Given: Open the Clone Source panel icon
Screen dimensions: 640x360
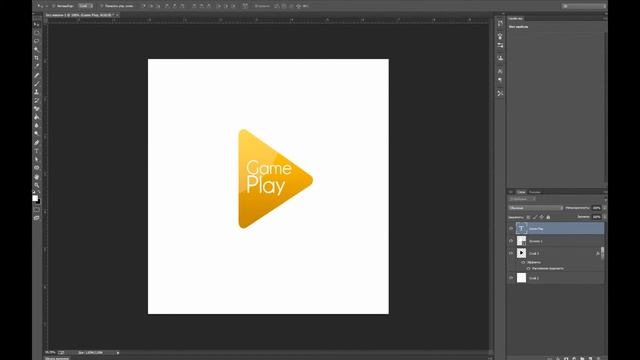Looking at the screenshot, I should 500,58.
